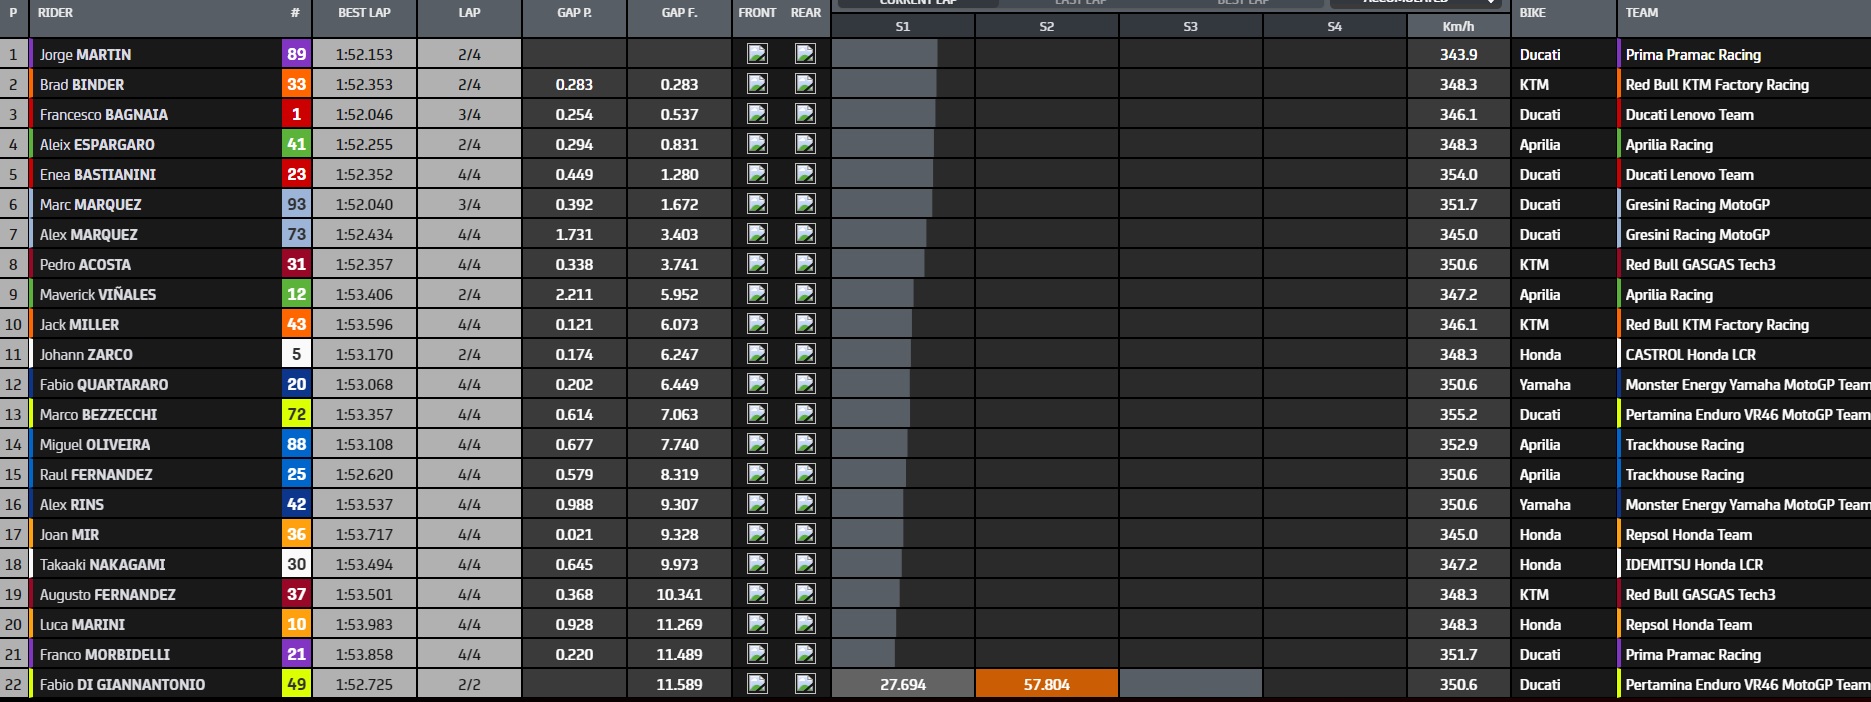Click best lap time 1:52.040
Image resolution: width=1871 pixels, height=702 pixels.
point(364,204)
